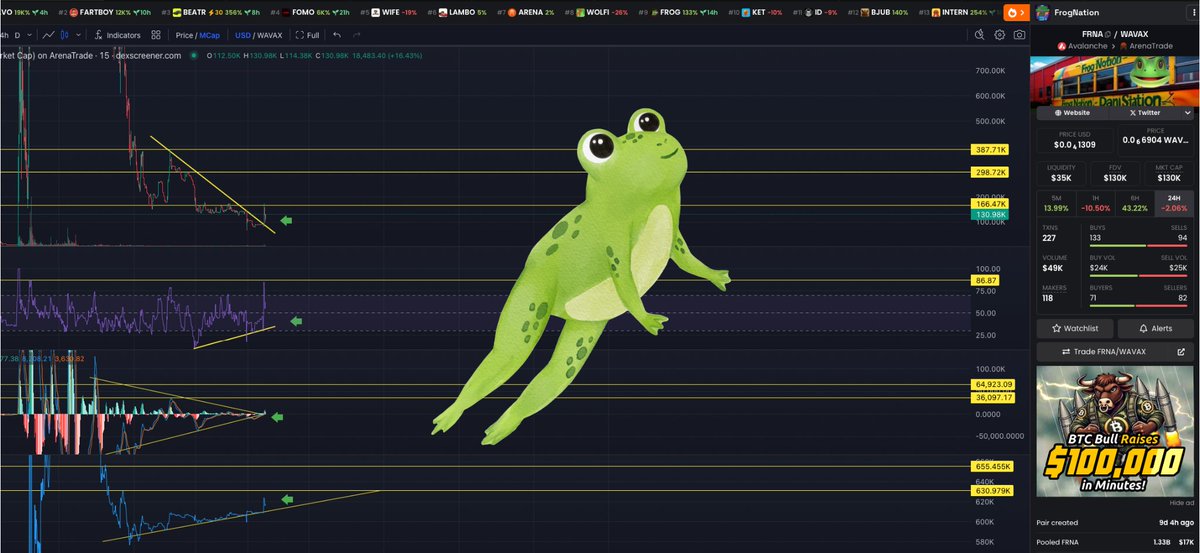The width and height of the screenshot is (1200, 553).
Task: Redo the last chart action
Action: pyautogui.click(x=358, y=35)
